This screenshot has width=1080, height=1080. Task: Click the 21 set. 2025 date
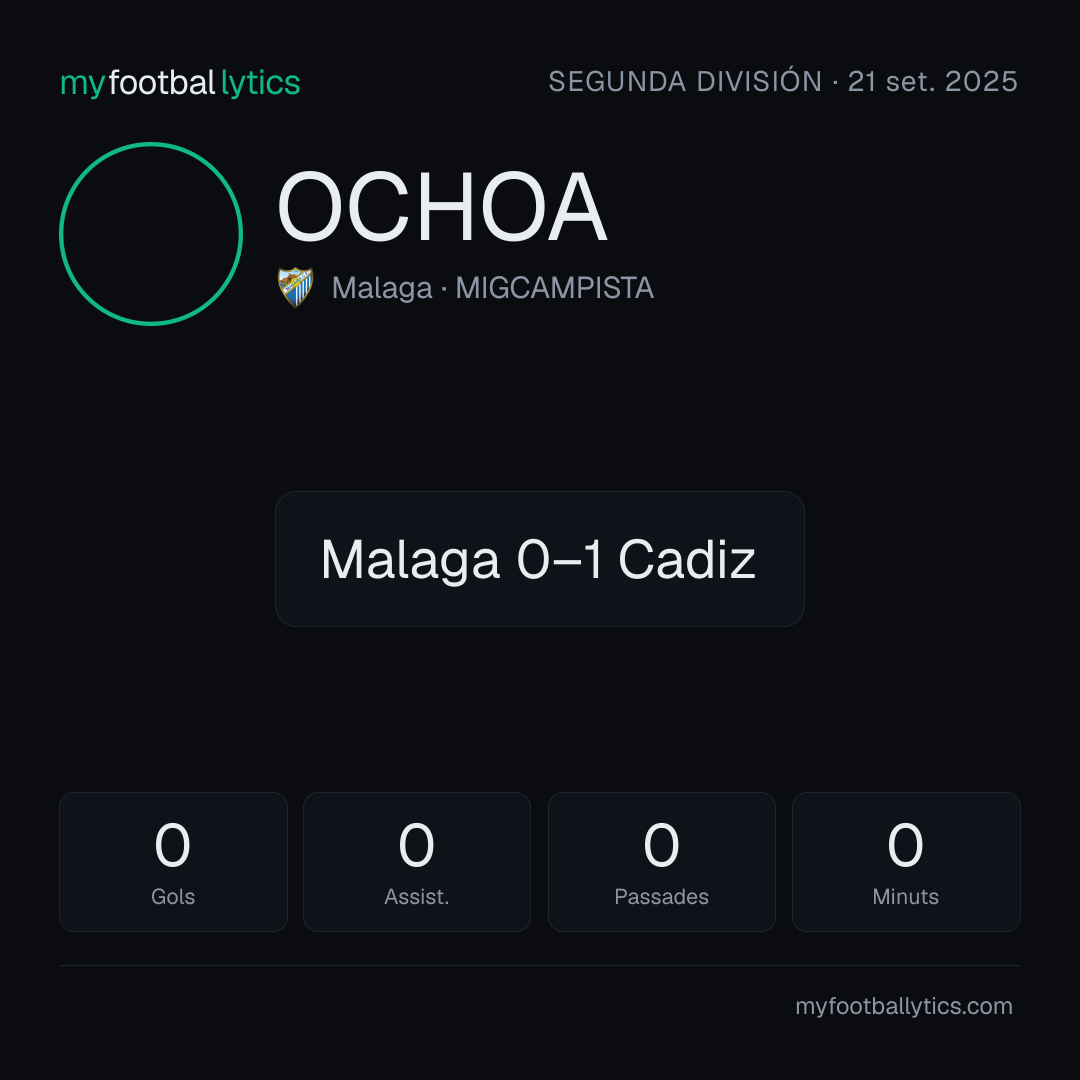(x=933, y=81)
